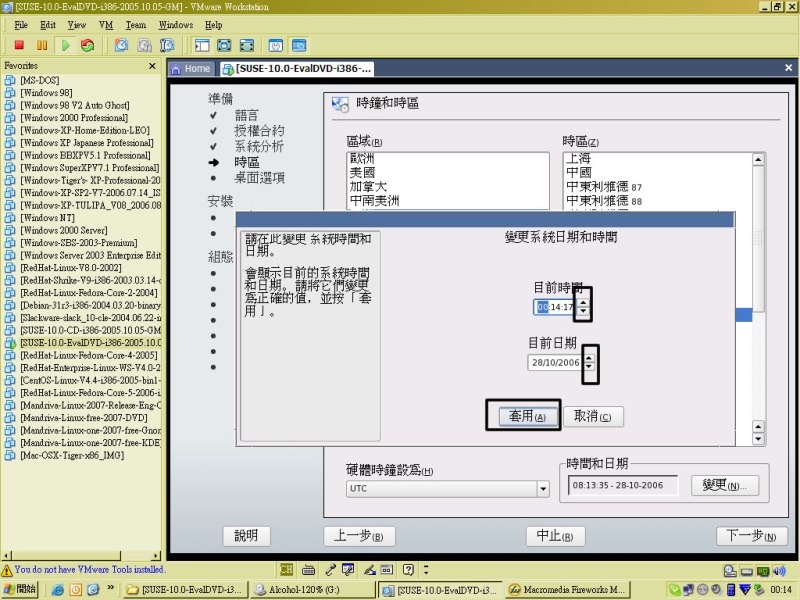800x600 pixels.
Task: Select [Windows 98] in Favorites
Action: [x=46, y=93]
